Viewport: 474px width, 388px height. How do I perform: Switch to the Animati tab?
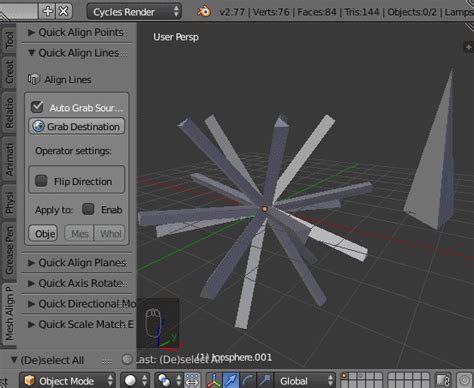point(9,159)
